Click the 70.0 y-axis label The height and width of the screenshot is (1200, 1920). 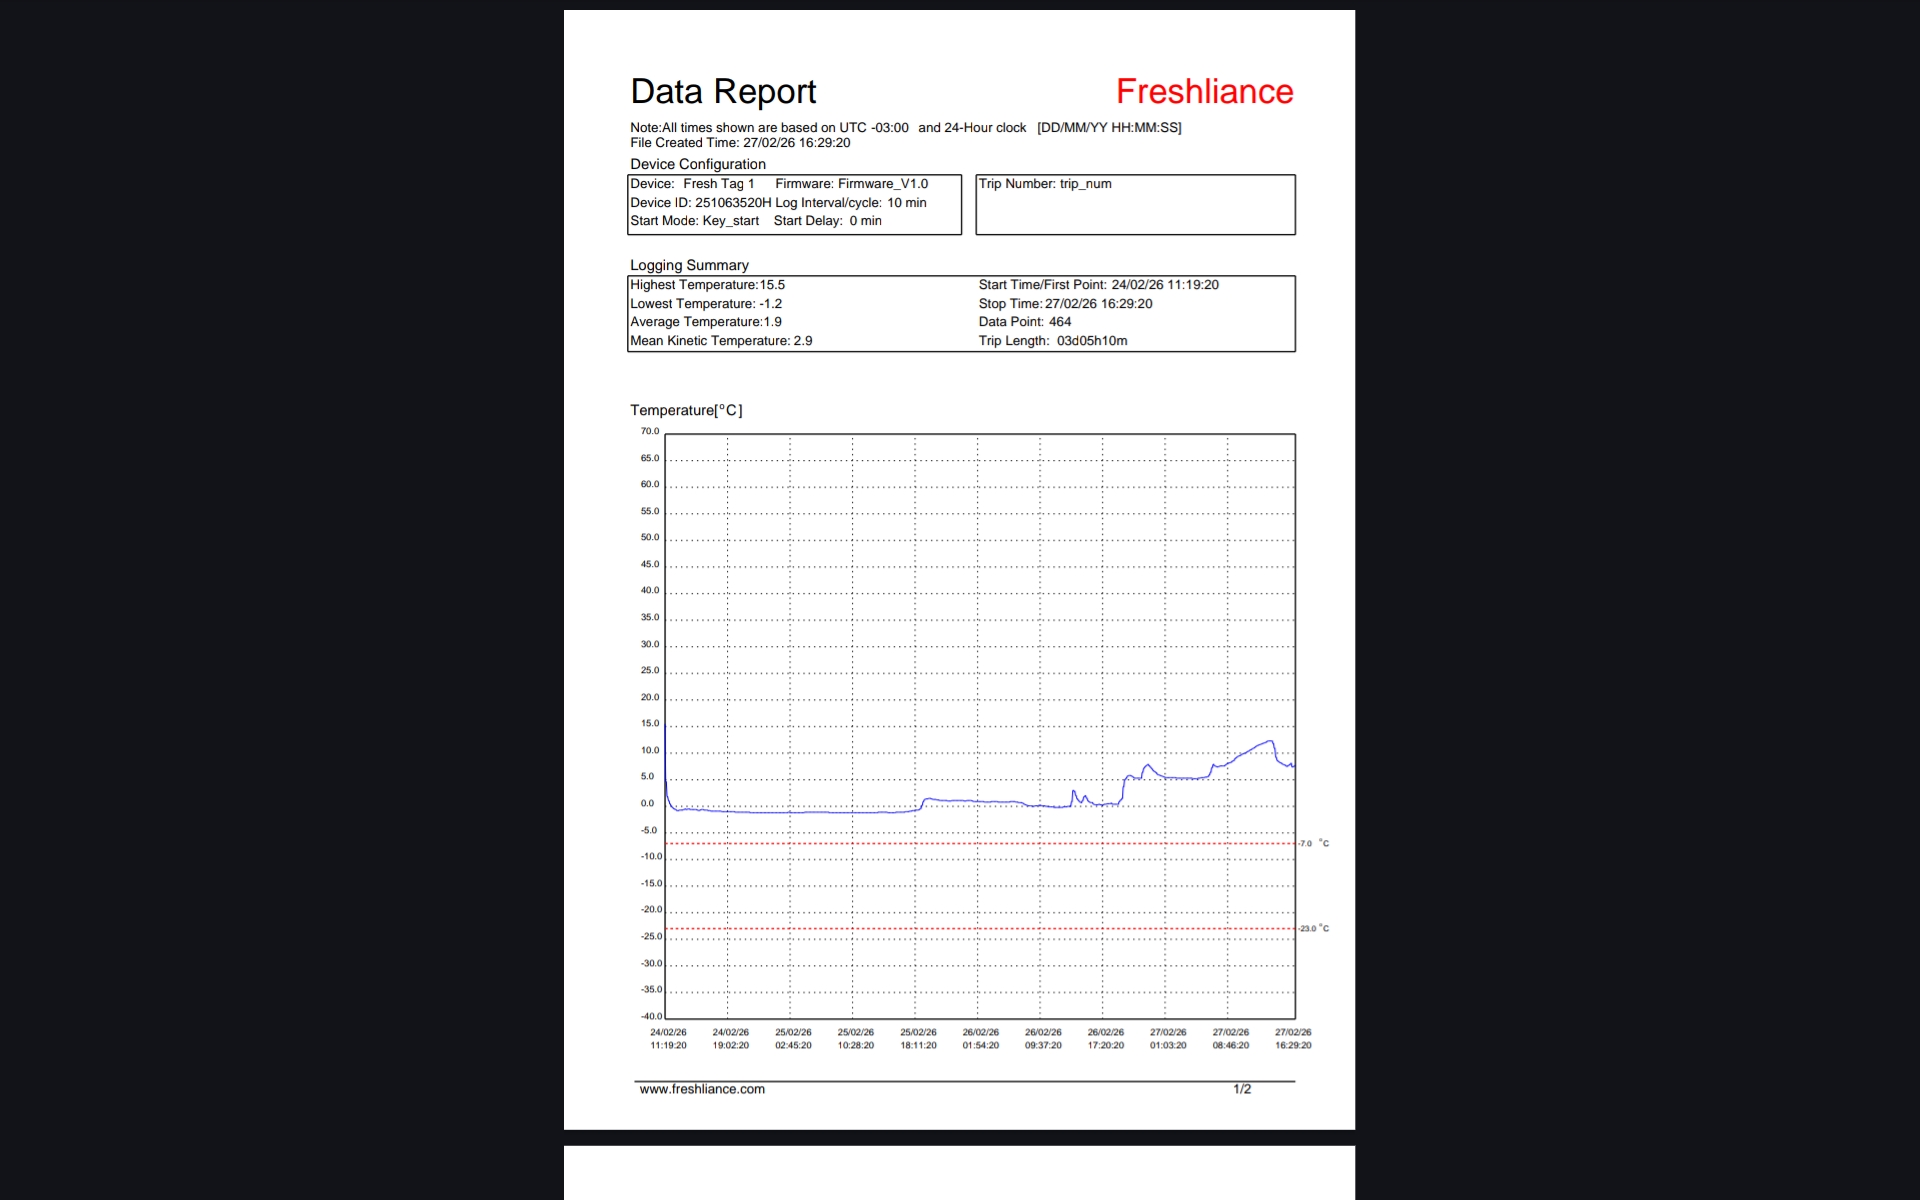tap(650, 432)
